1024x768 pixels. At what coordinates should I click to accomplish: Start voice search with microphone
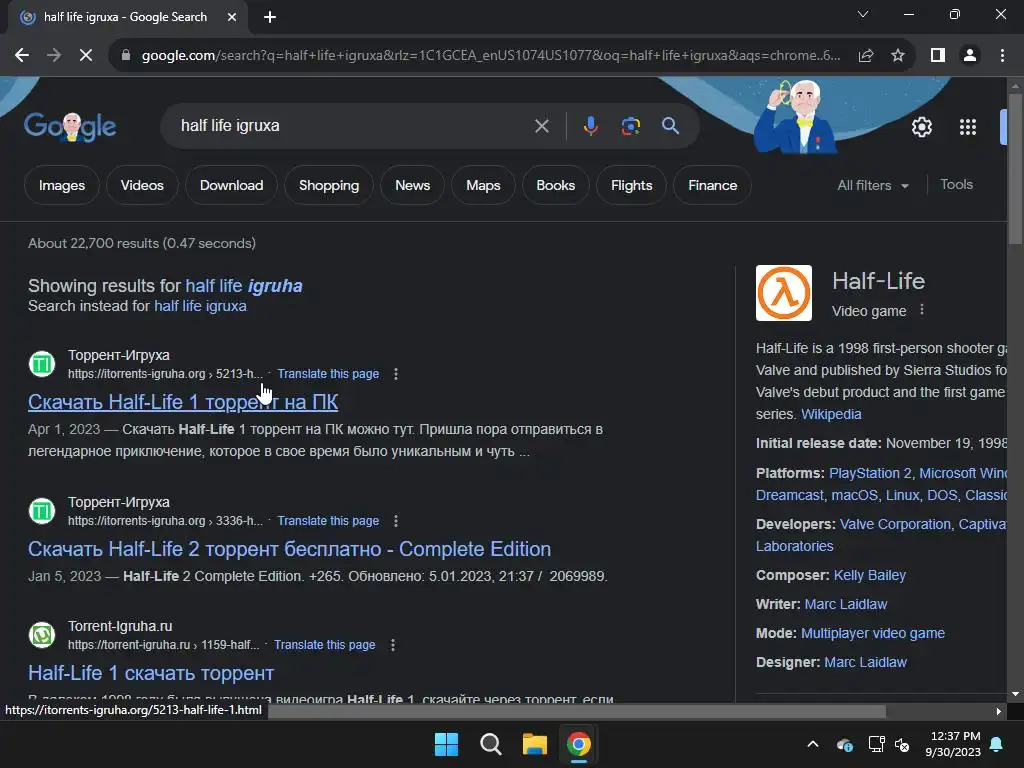point(590,126)
